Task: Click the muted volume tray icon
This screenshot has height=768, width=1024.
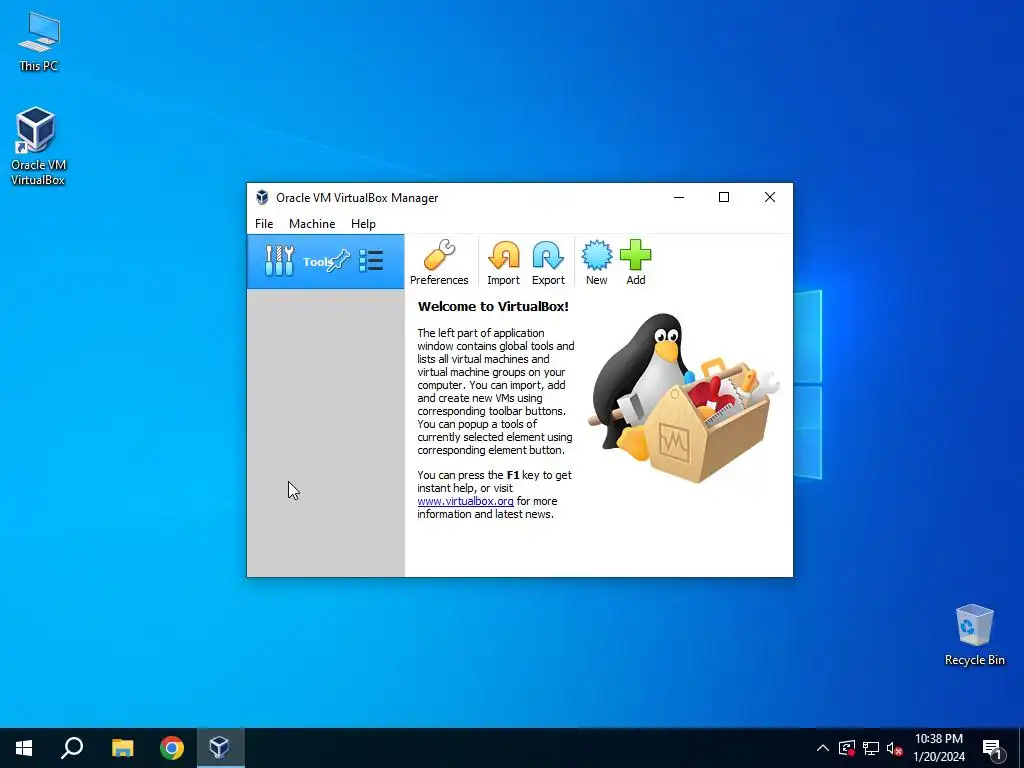Action: click(x=894, y=748)
